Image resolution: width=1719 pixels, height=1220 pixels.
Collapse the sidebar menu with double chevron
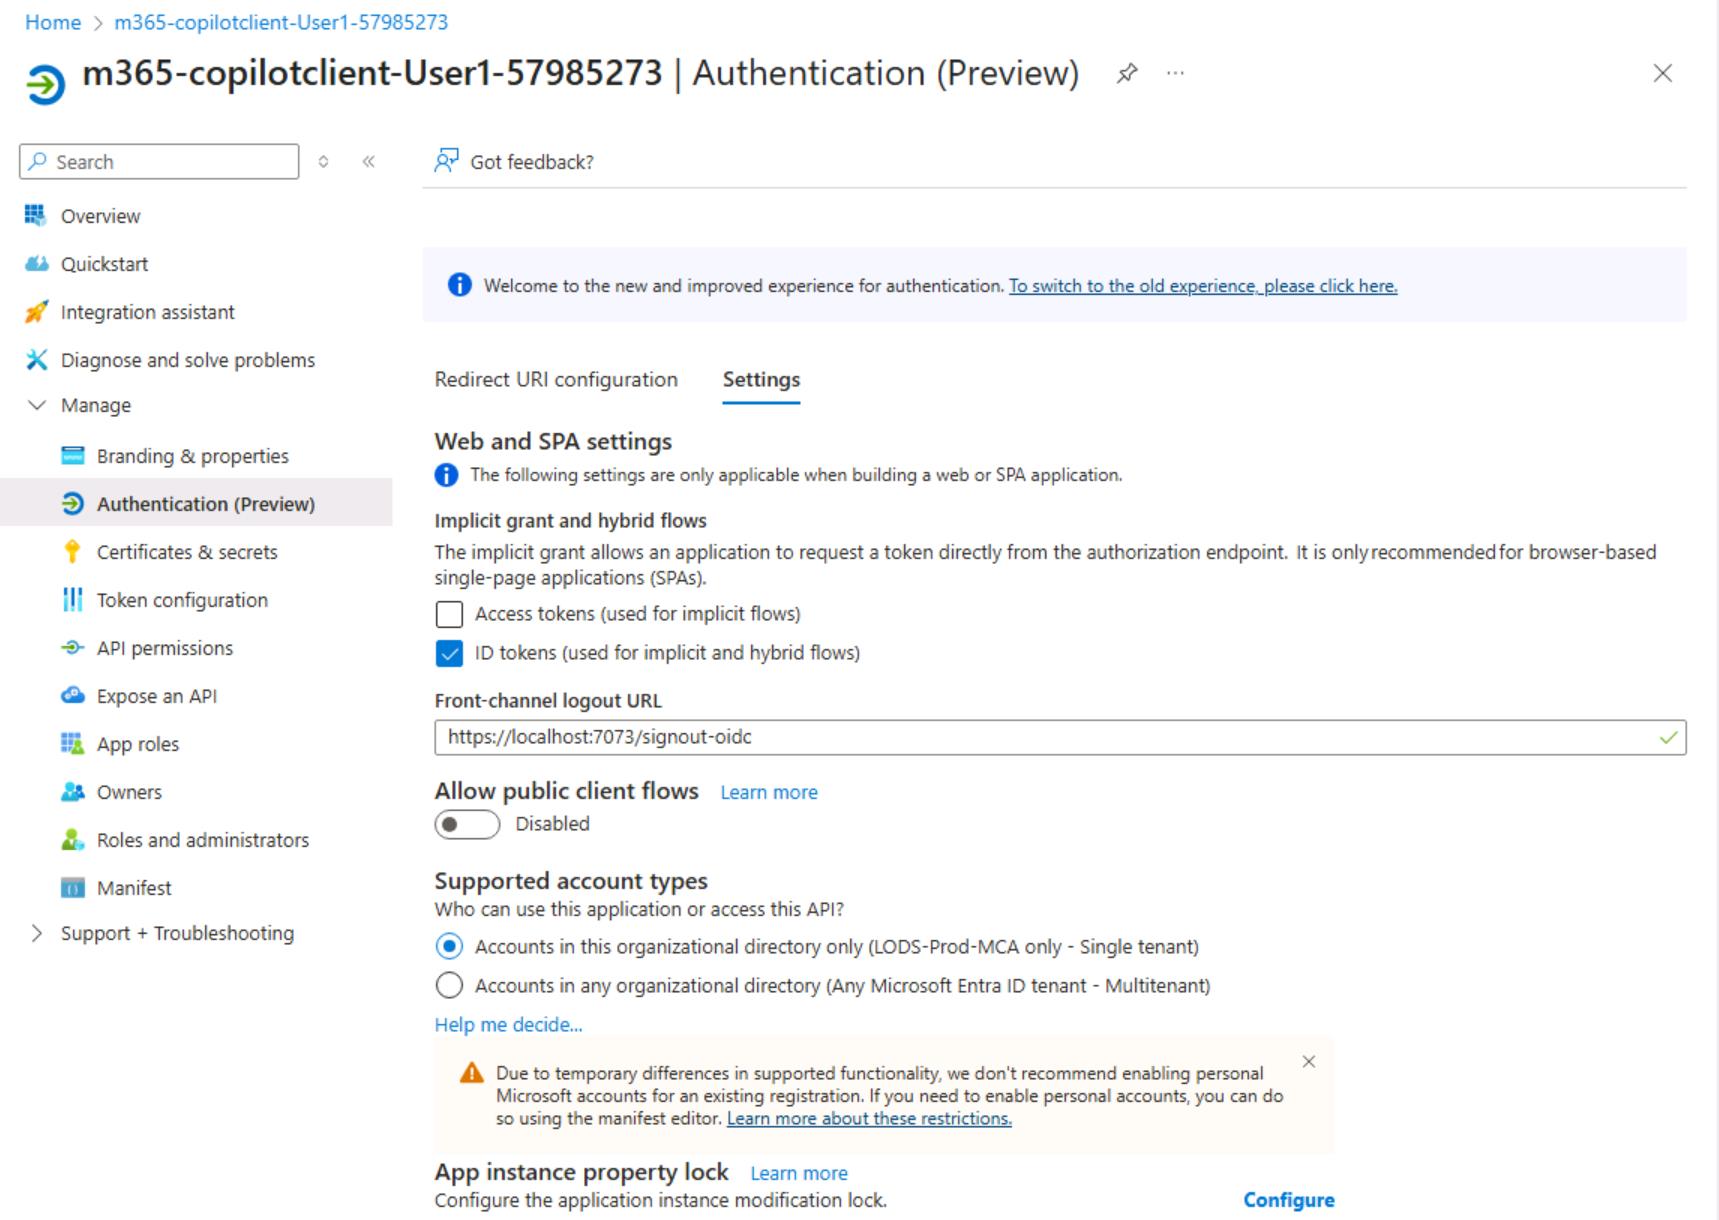369,162
